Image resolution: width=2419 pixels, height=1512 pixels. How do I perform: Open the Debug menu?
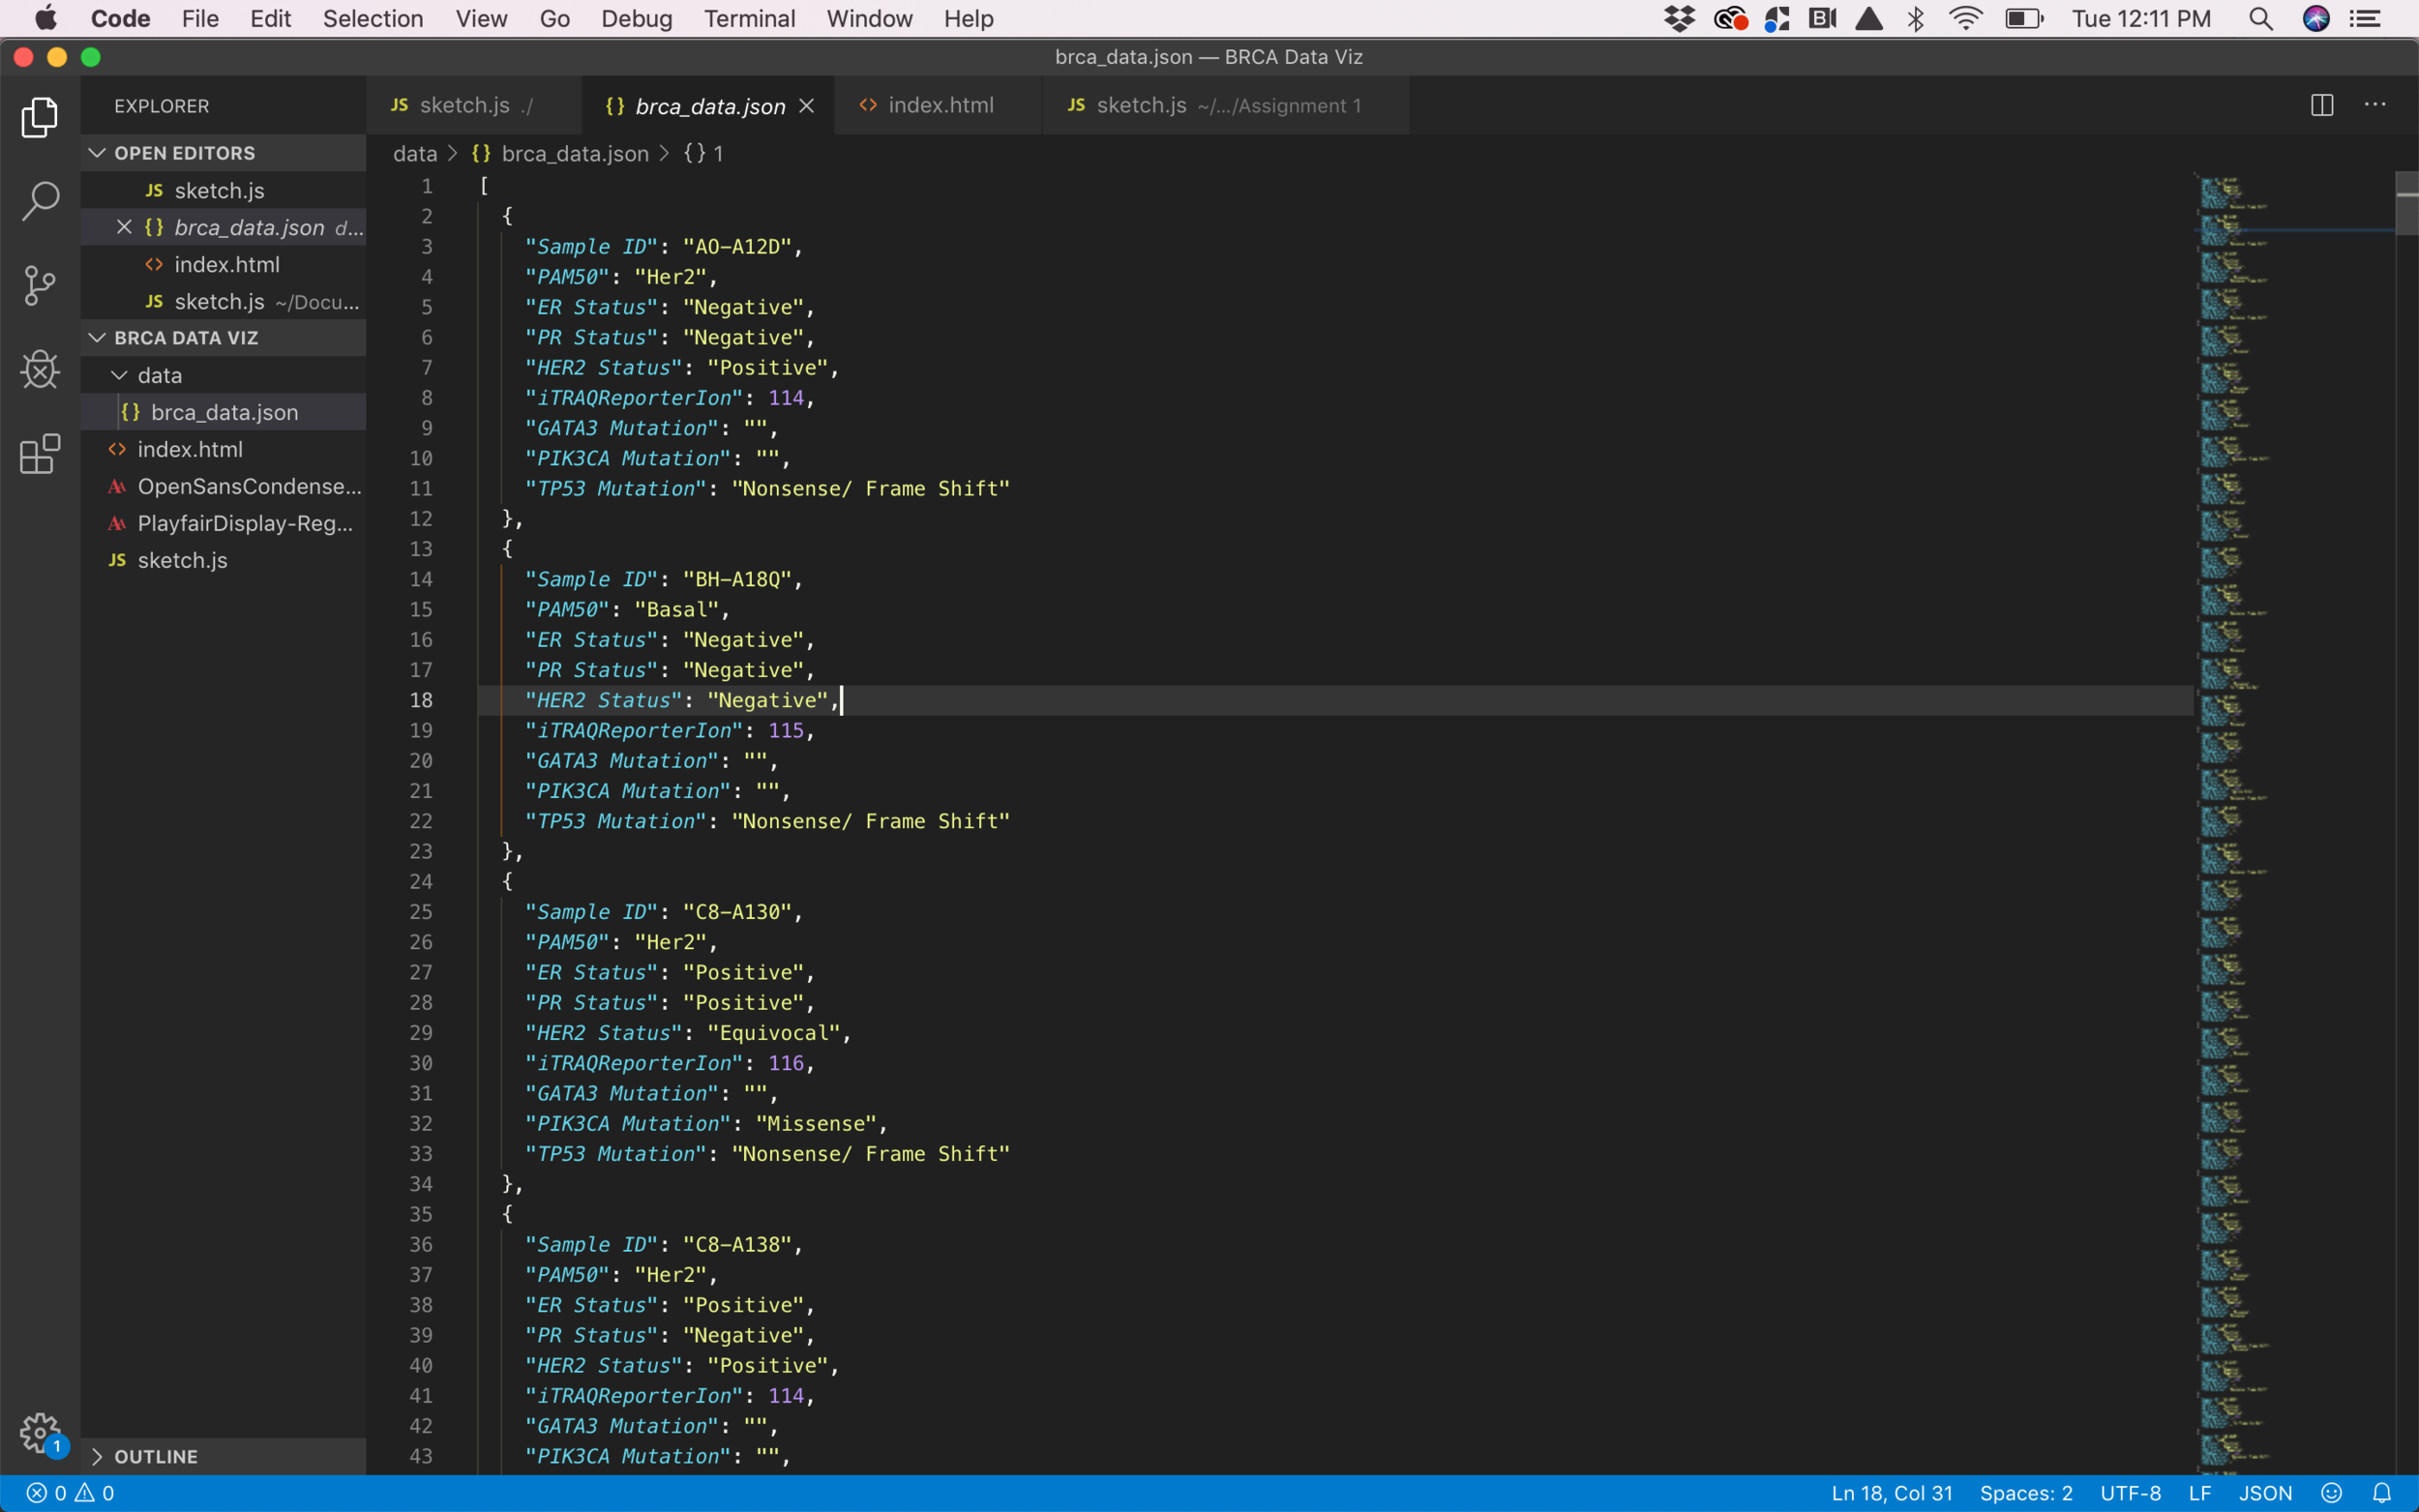[637, 18]
